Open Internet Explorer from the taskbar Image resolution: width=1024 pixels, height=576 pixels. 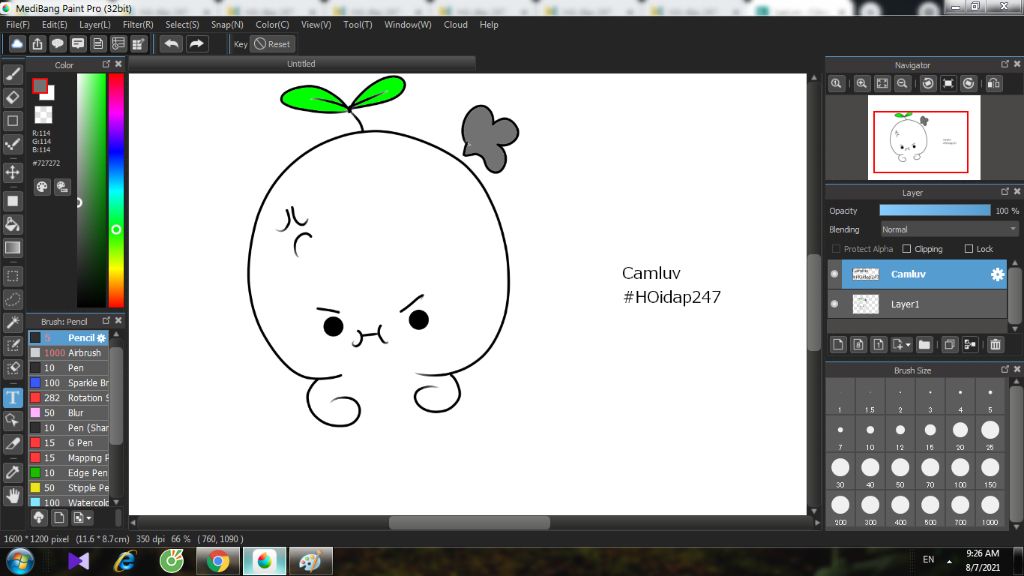pos(125,561)
